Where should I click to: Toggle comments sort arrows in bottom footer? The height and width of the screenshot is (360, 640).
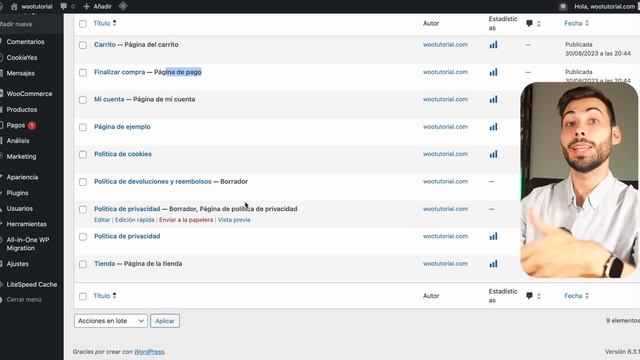(x=539, y=296)
